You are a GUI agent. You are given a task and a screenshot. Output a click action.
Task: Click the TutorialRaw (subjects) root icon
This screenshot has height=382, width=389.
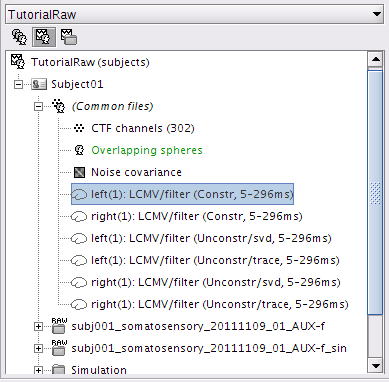(x=18, y=62)
